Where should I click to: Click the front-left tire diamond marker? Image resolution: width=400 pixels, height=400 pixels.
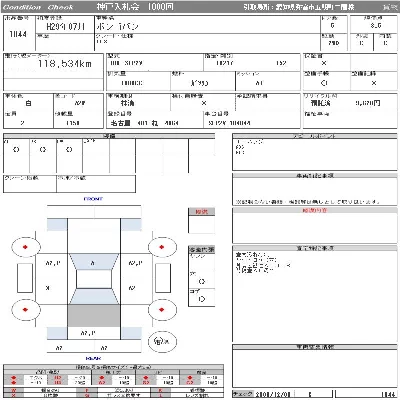(25, 247)
